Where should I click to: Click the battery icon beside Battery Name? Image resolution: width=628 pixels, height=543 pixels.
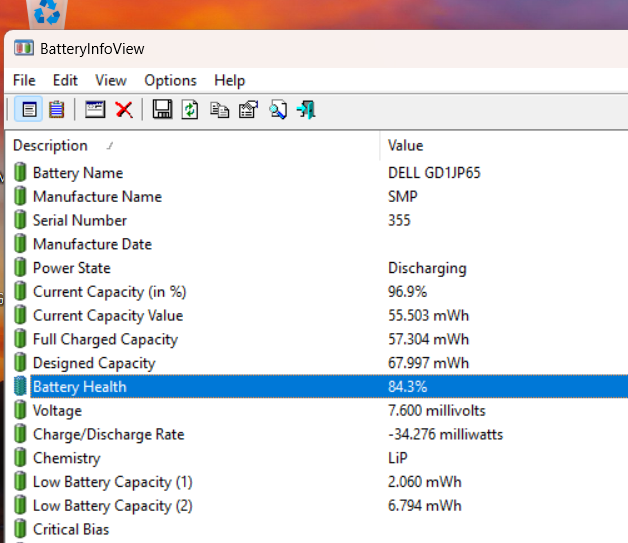click(20, 173)
